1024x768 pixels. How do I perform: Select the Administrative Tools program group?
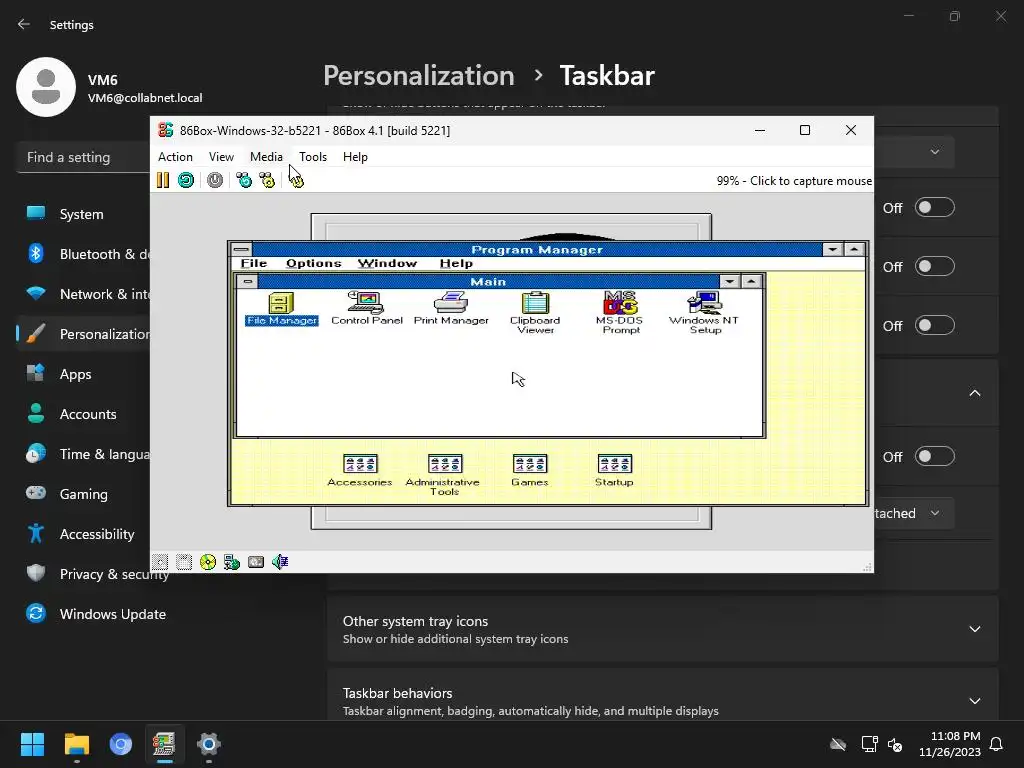point(444,475)
